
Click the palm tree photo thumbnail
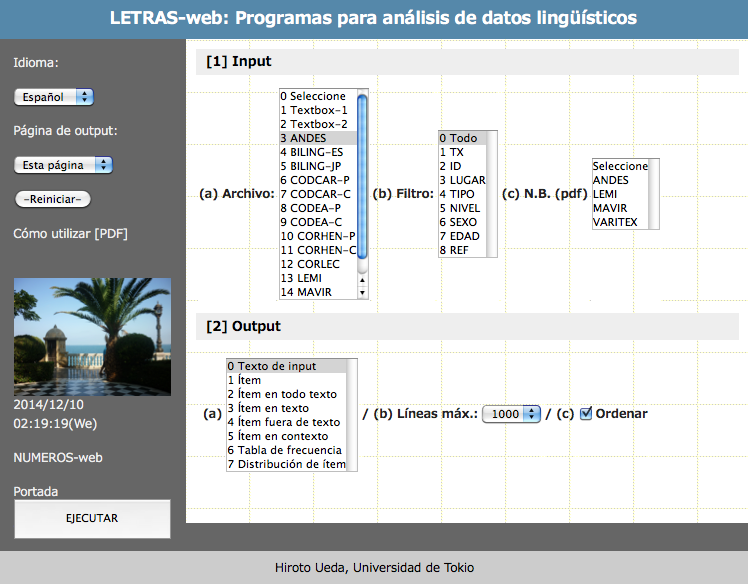coord(92,337)
